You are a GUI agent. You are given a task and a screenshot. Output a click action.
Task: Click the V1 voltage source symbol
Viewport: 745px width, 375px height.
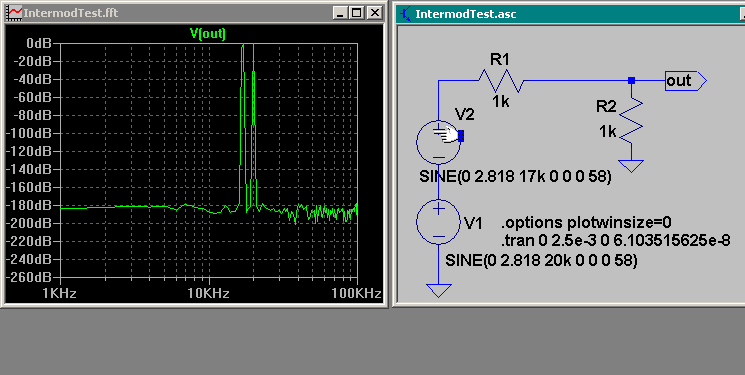[438, 222]
